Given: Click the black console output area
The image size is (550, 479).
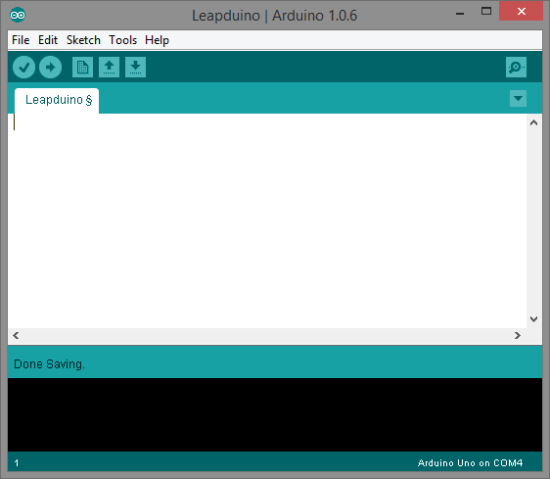Looking at the screenshot, I should point(275,414).
